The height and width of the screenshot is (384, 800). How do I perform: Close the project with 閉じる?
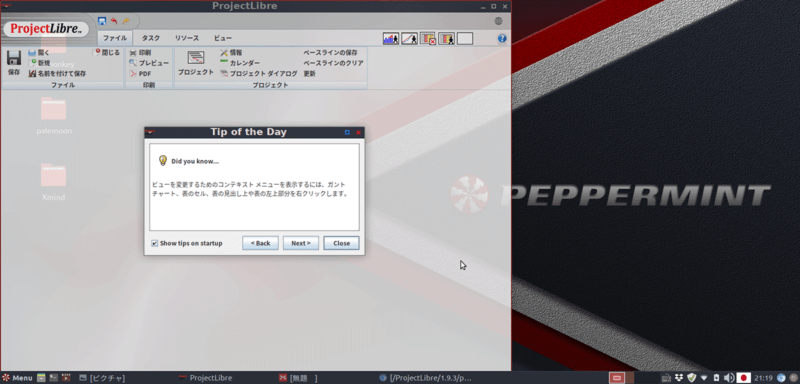click(x=107, y=53)
